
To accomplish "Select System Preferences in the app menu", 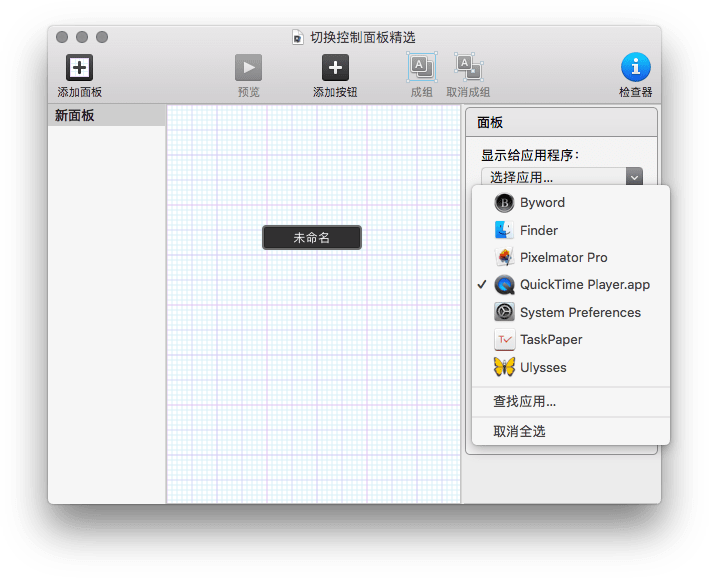I will [580, 312].
